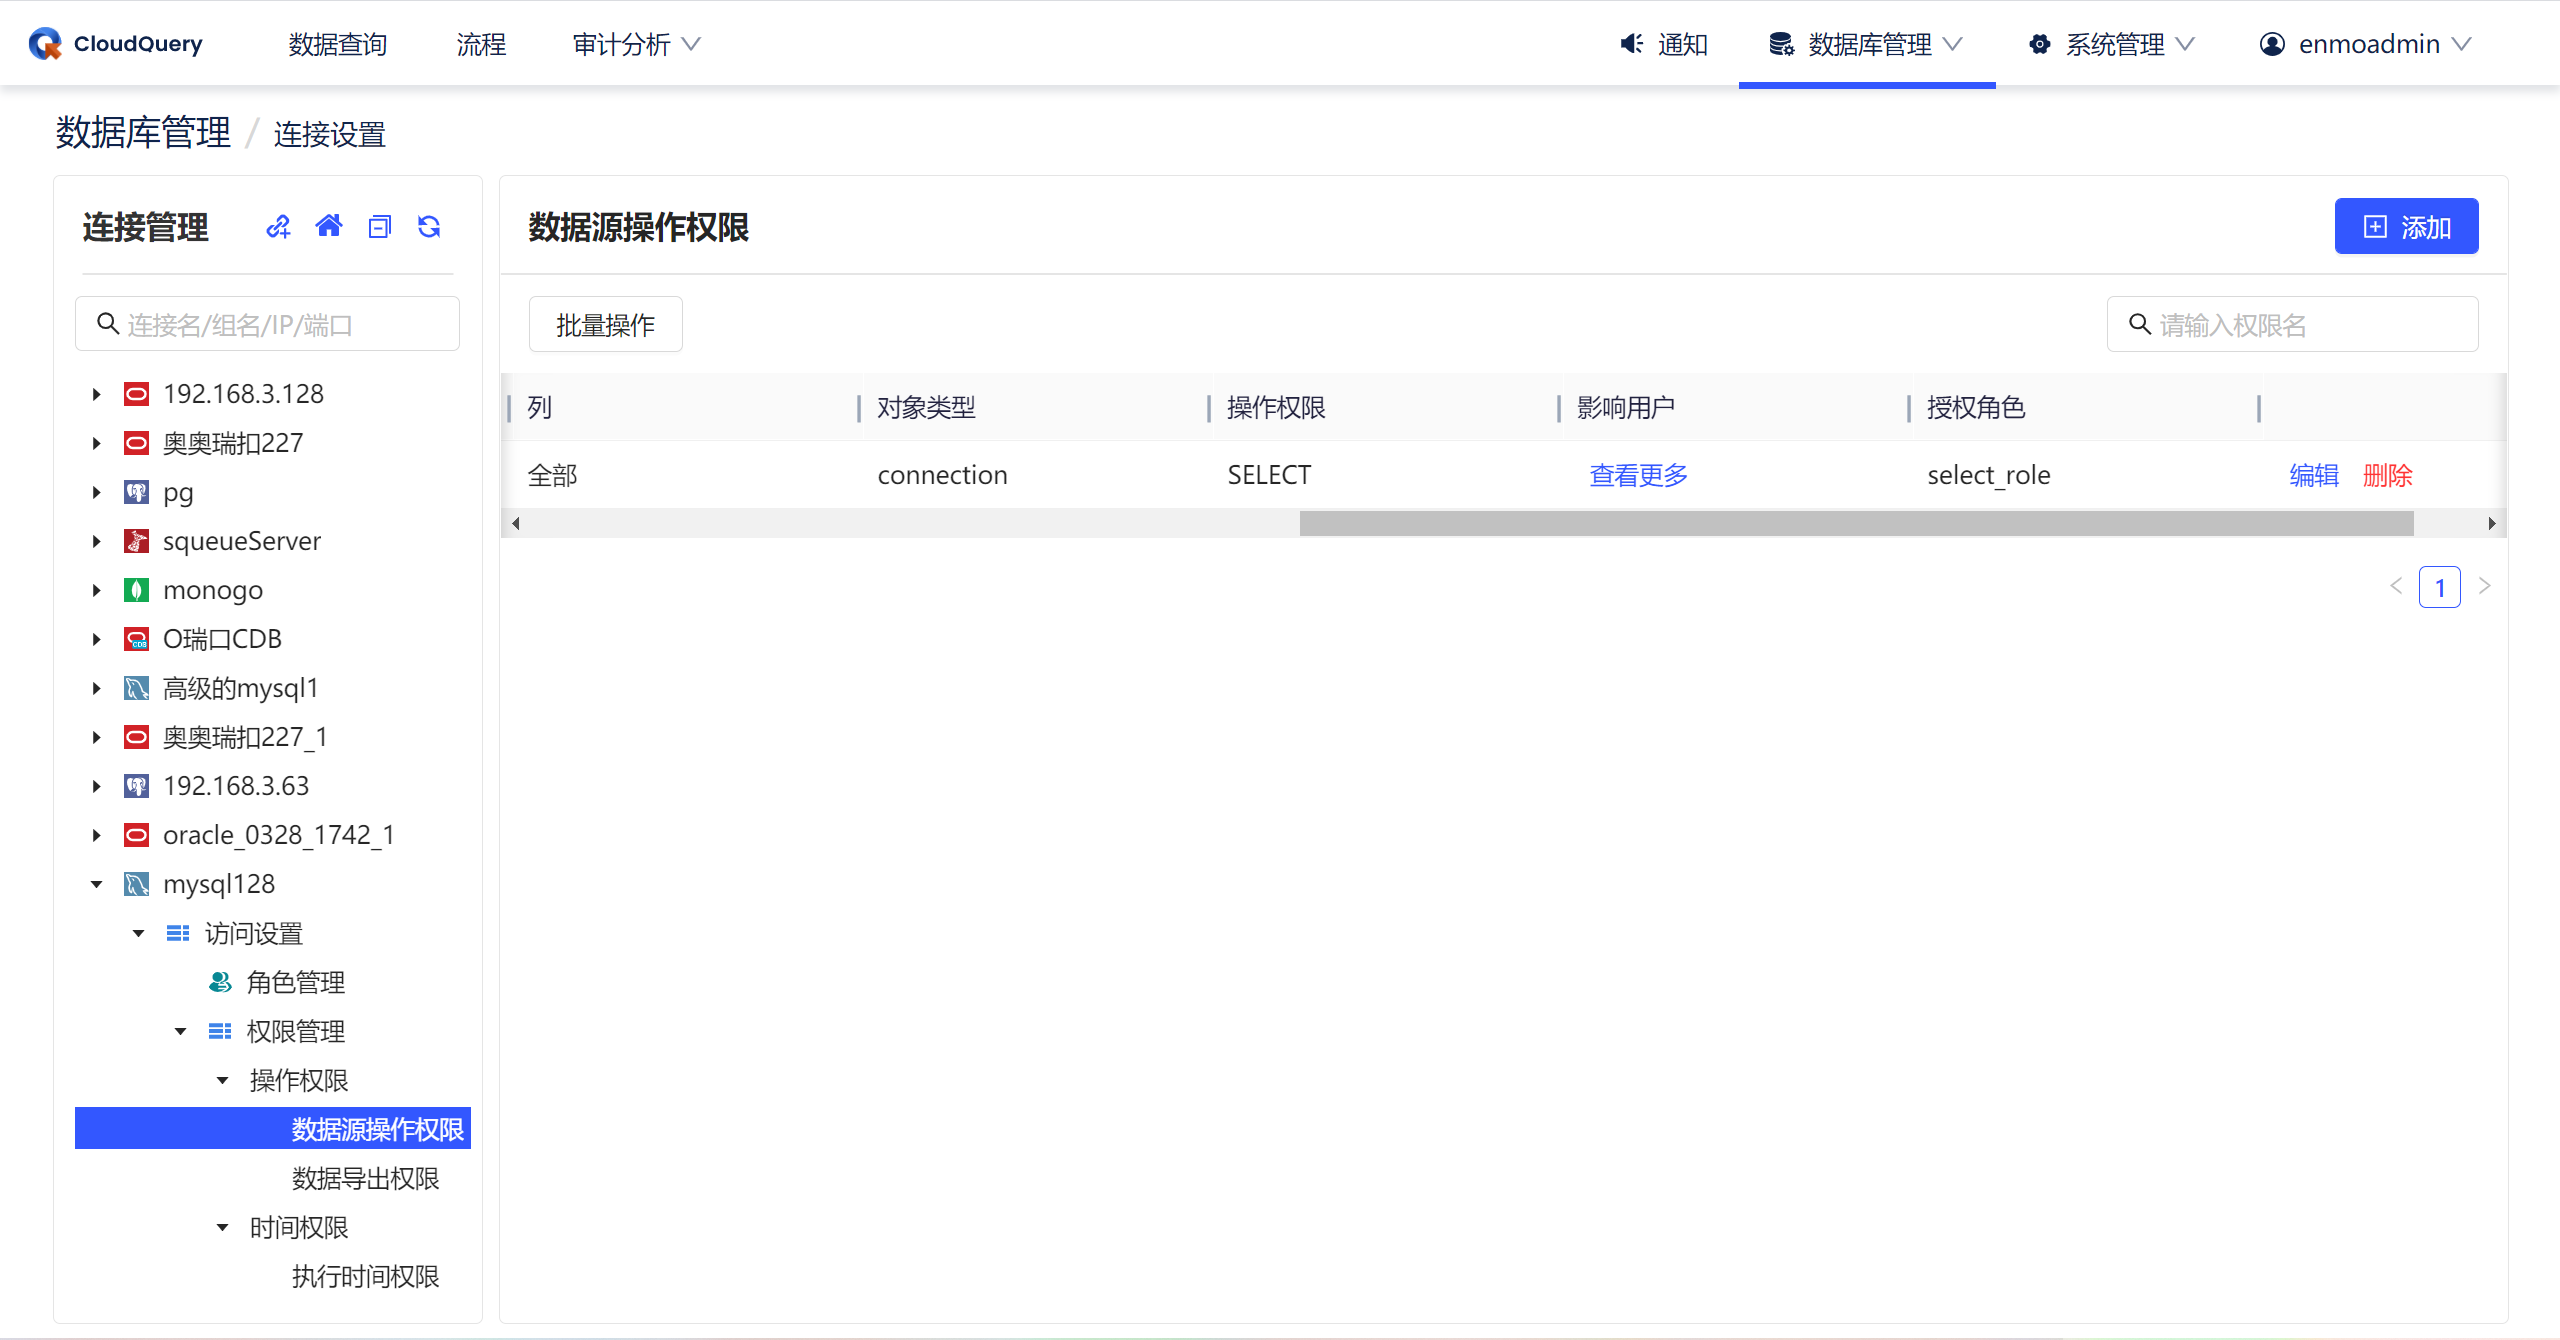Collapse the mysql128 tree node
The image size is (2560, 1340).
[x=96, y=884]
